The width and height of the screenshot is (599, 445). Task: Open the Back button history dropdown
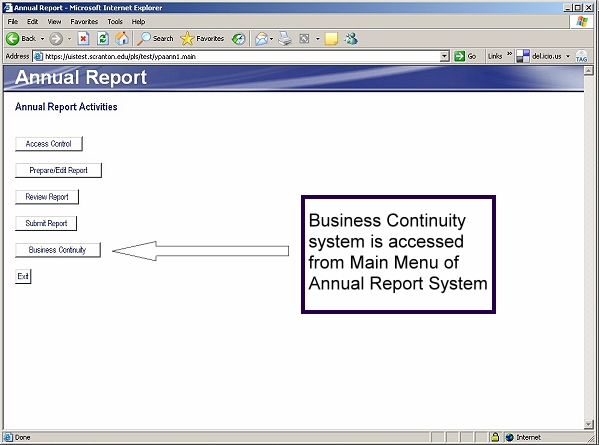42,39
